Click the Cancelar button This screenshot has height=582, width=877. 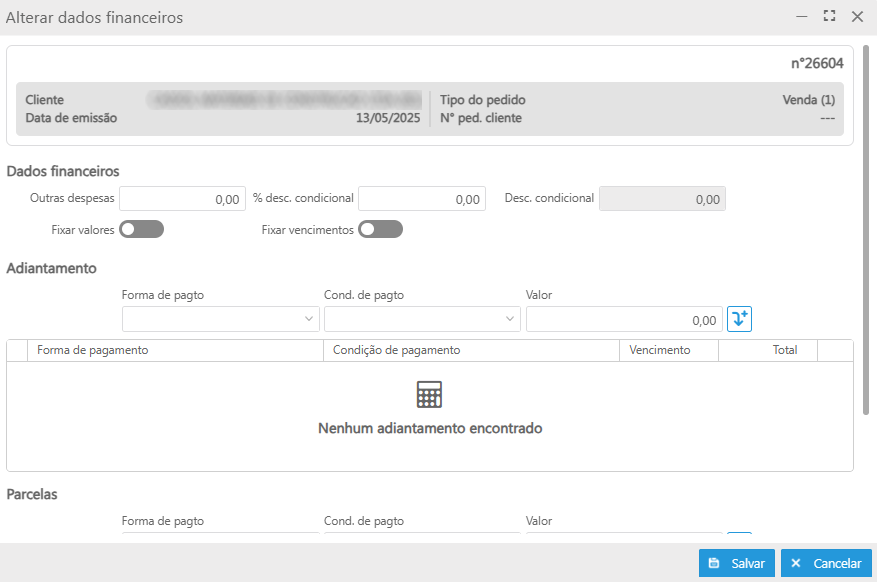826,563
